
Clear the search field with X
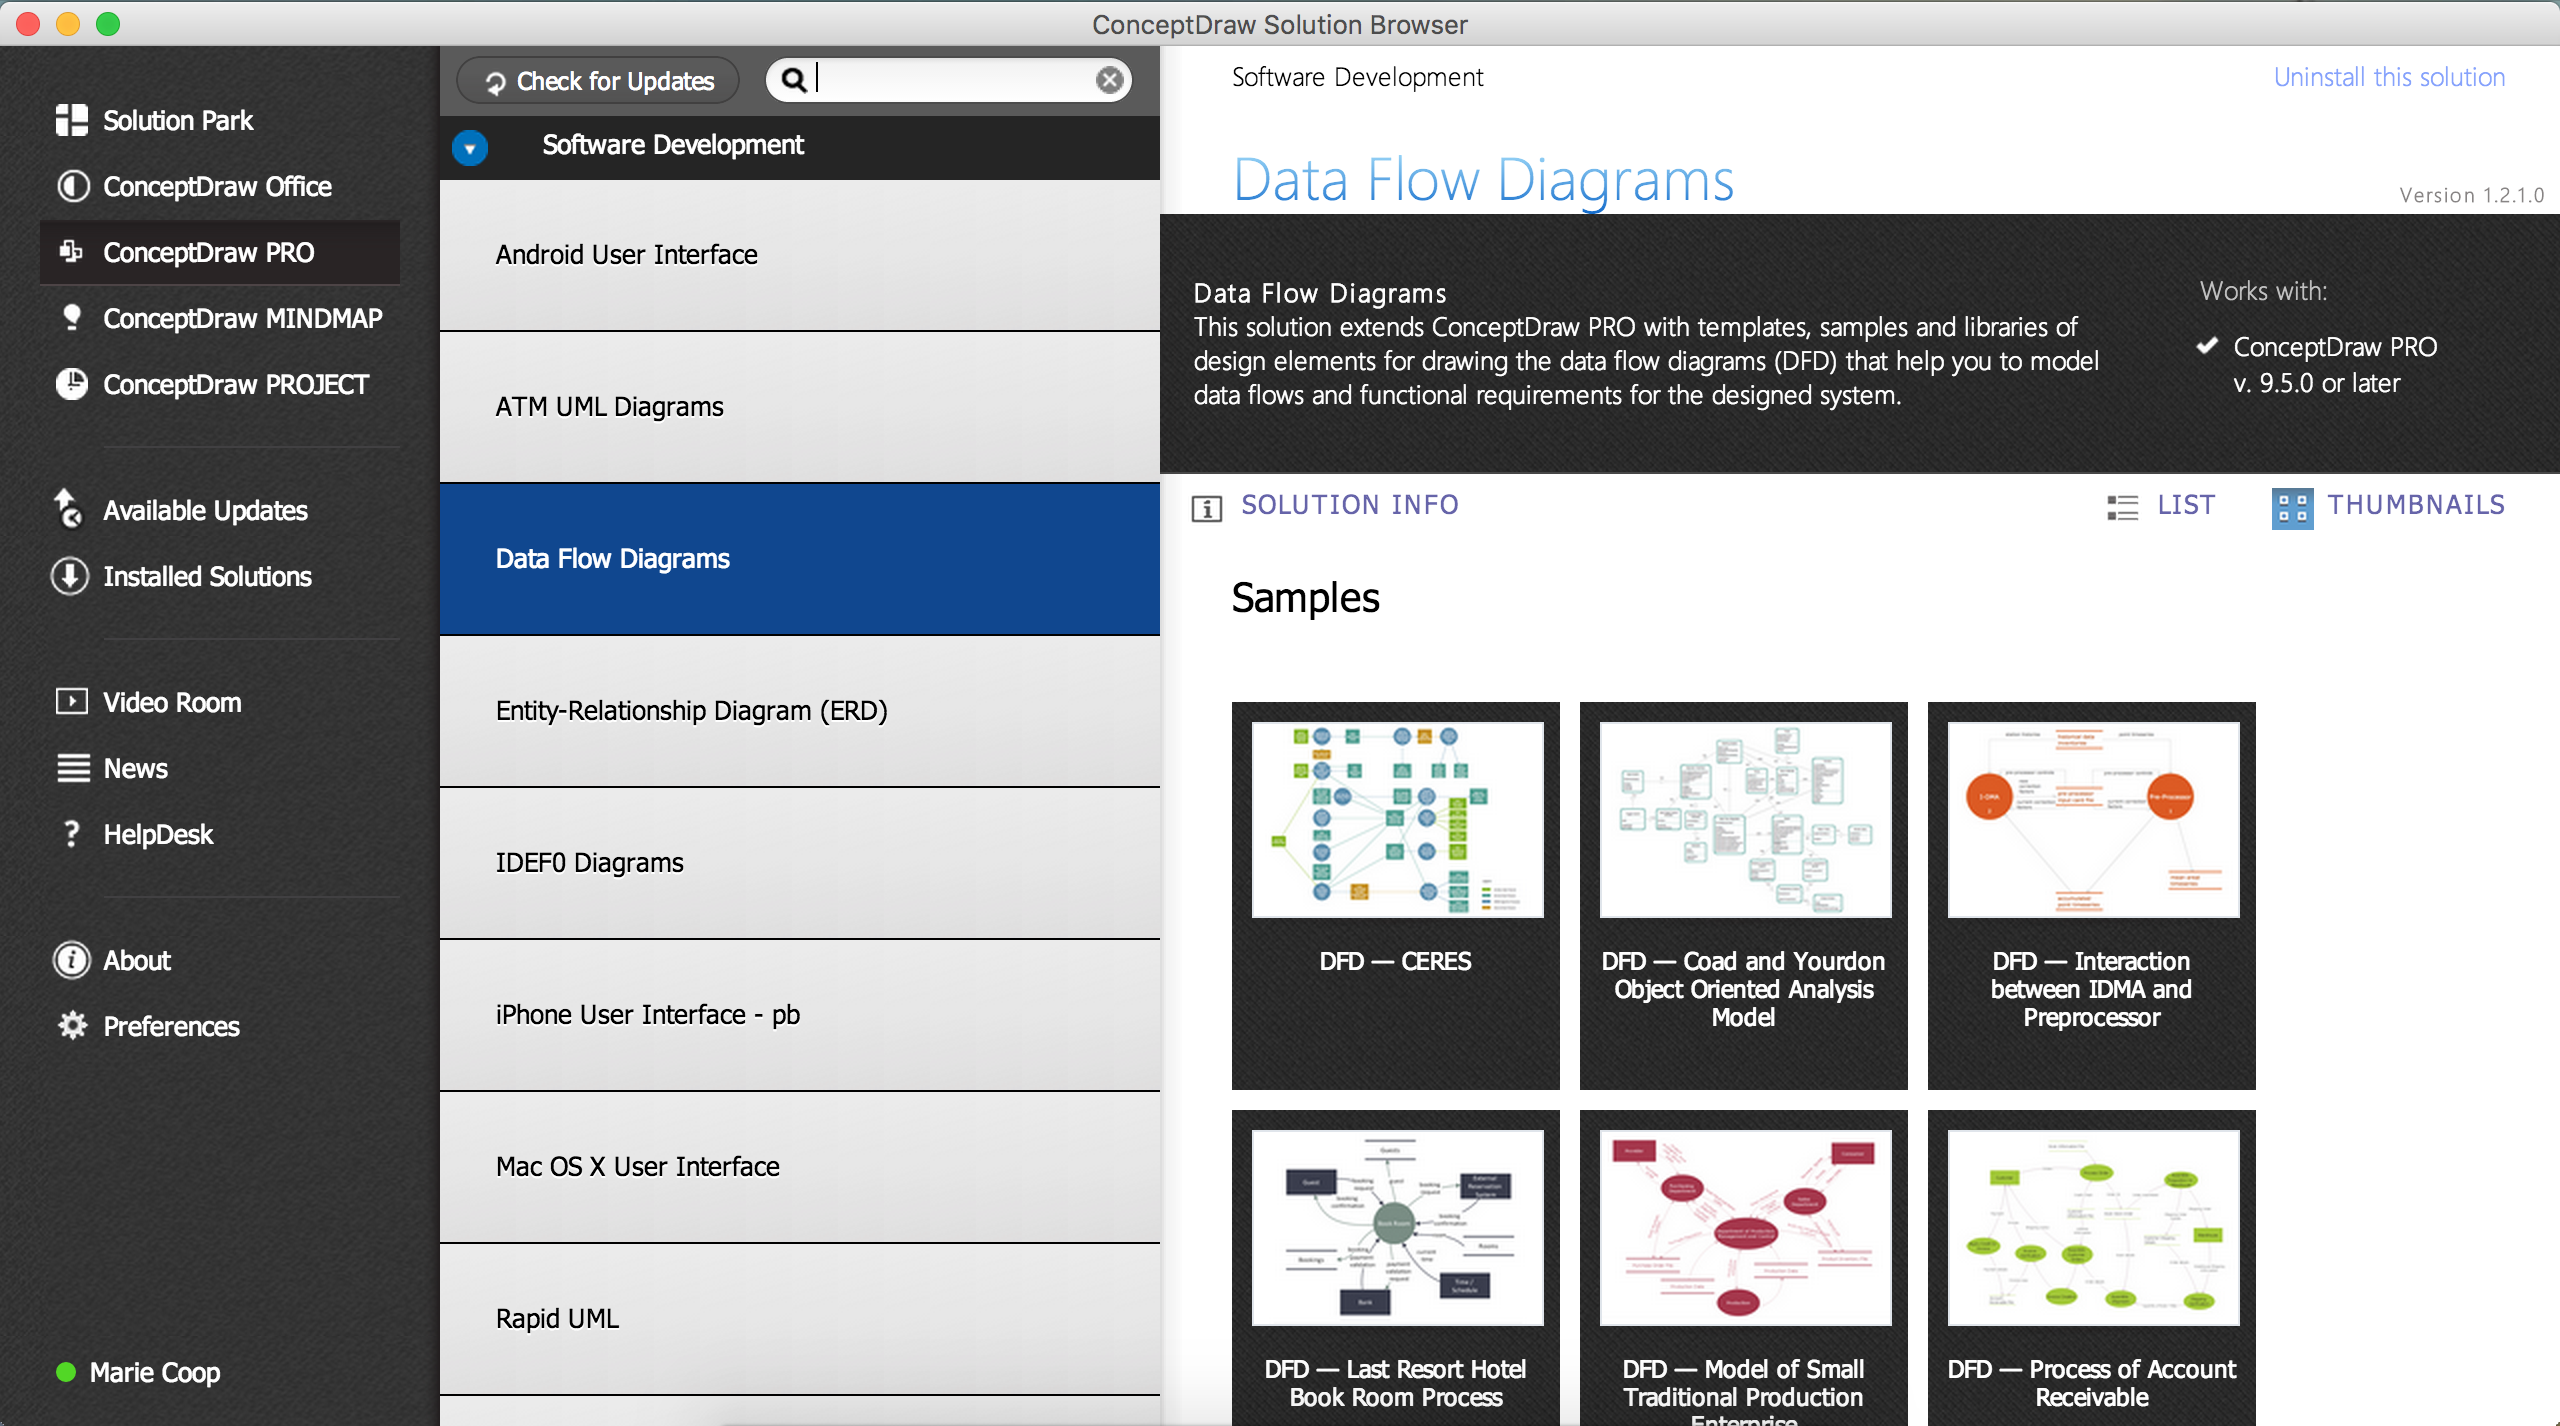(x=1109, y=80)
